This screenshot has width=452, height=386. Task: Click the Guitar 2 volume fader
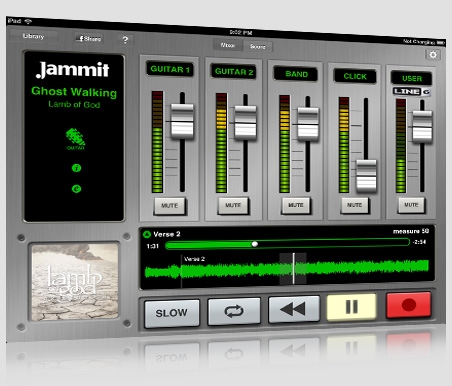click(245, 122)
